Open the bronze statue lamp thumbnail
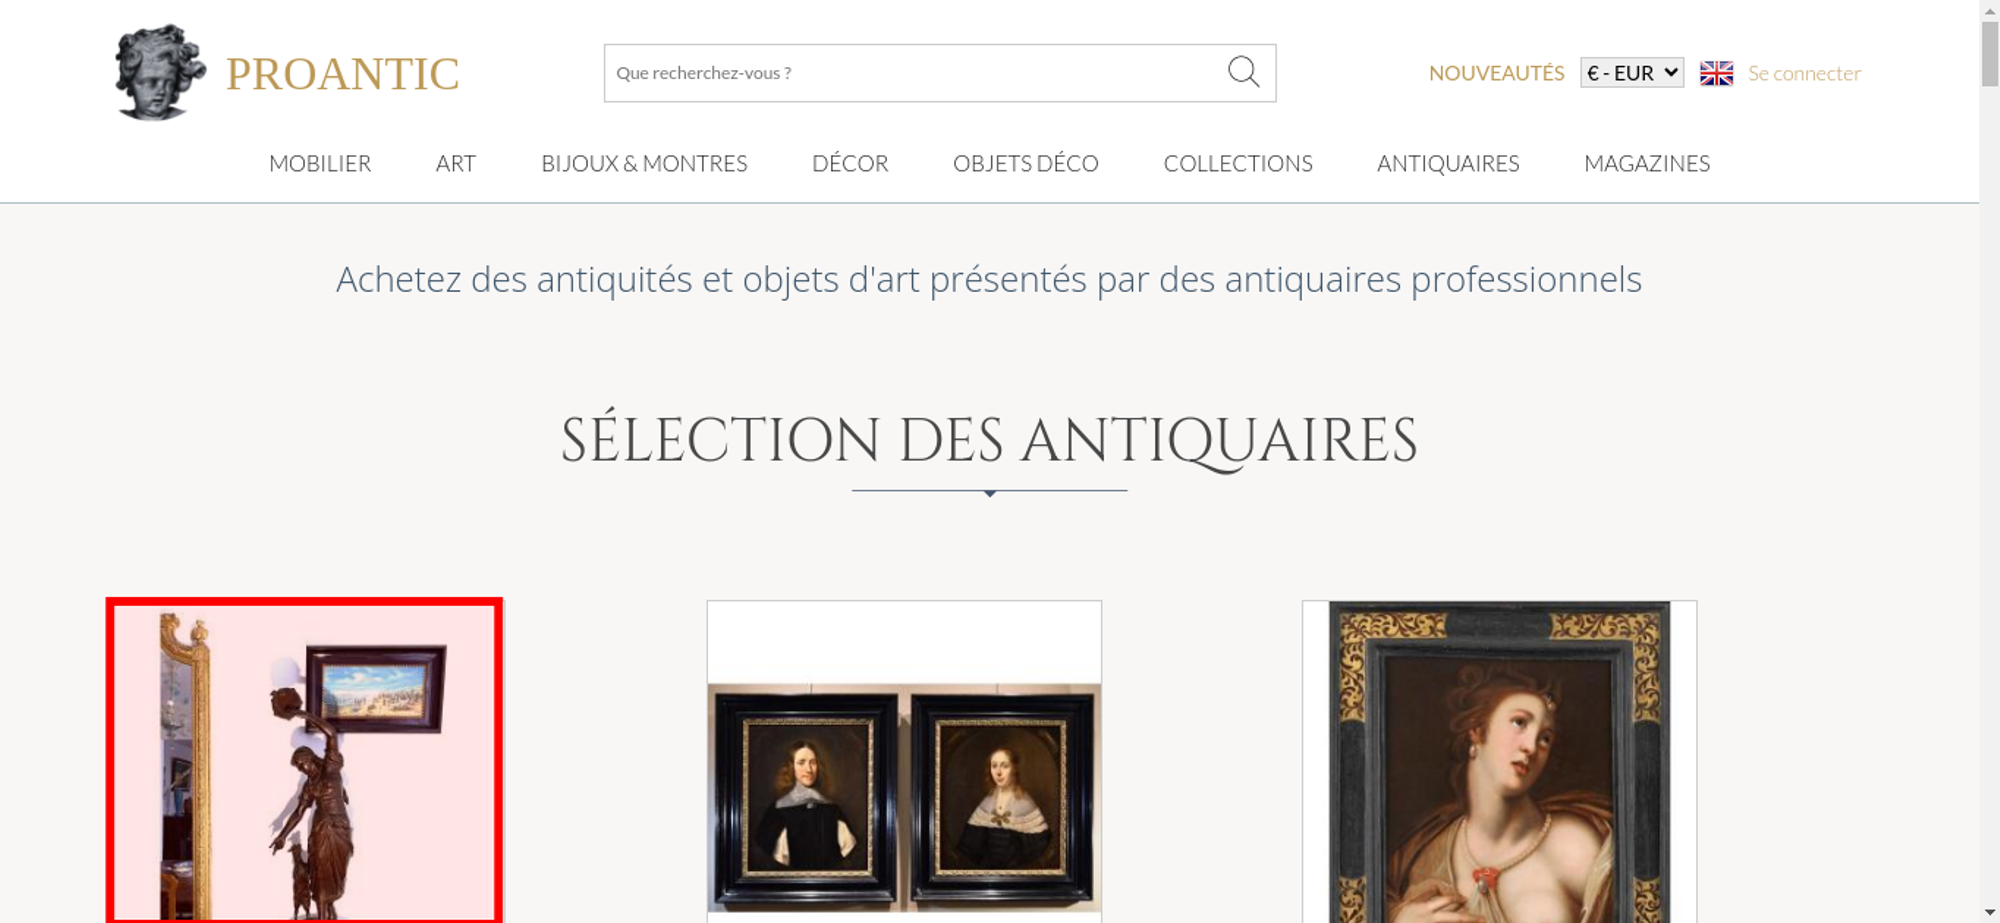Image resolution: width=2000 pixels, height=923 pixels. (x=304, y=760)
